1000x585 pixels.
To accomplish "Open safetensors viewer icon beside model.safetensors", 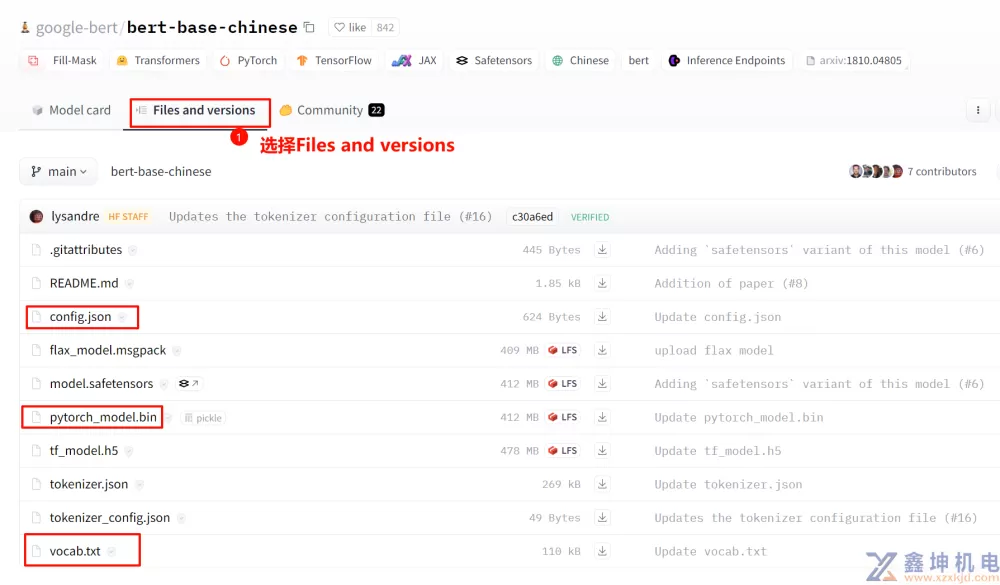I will (189, 383).
